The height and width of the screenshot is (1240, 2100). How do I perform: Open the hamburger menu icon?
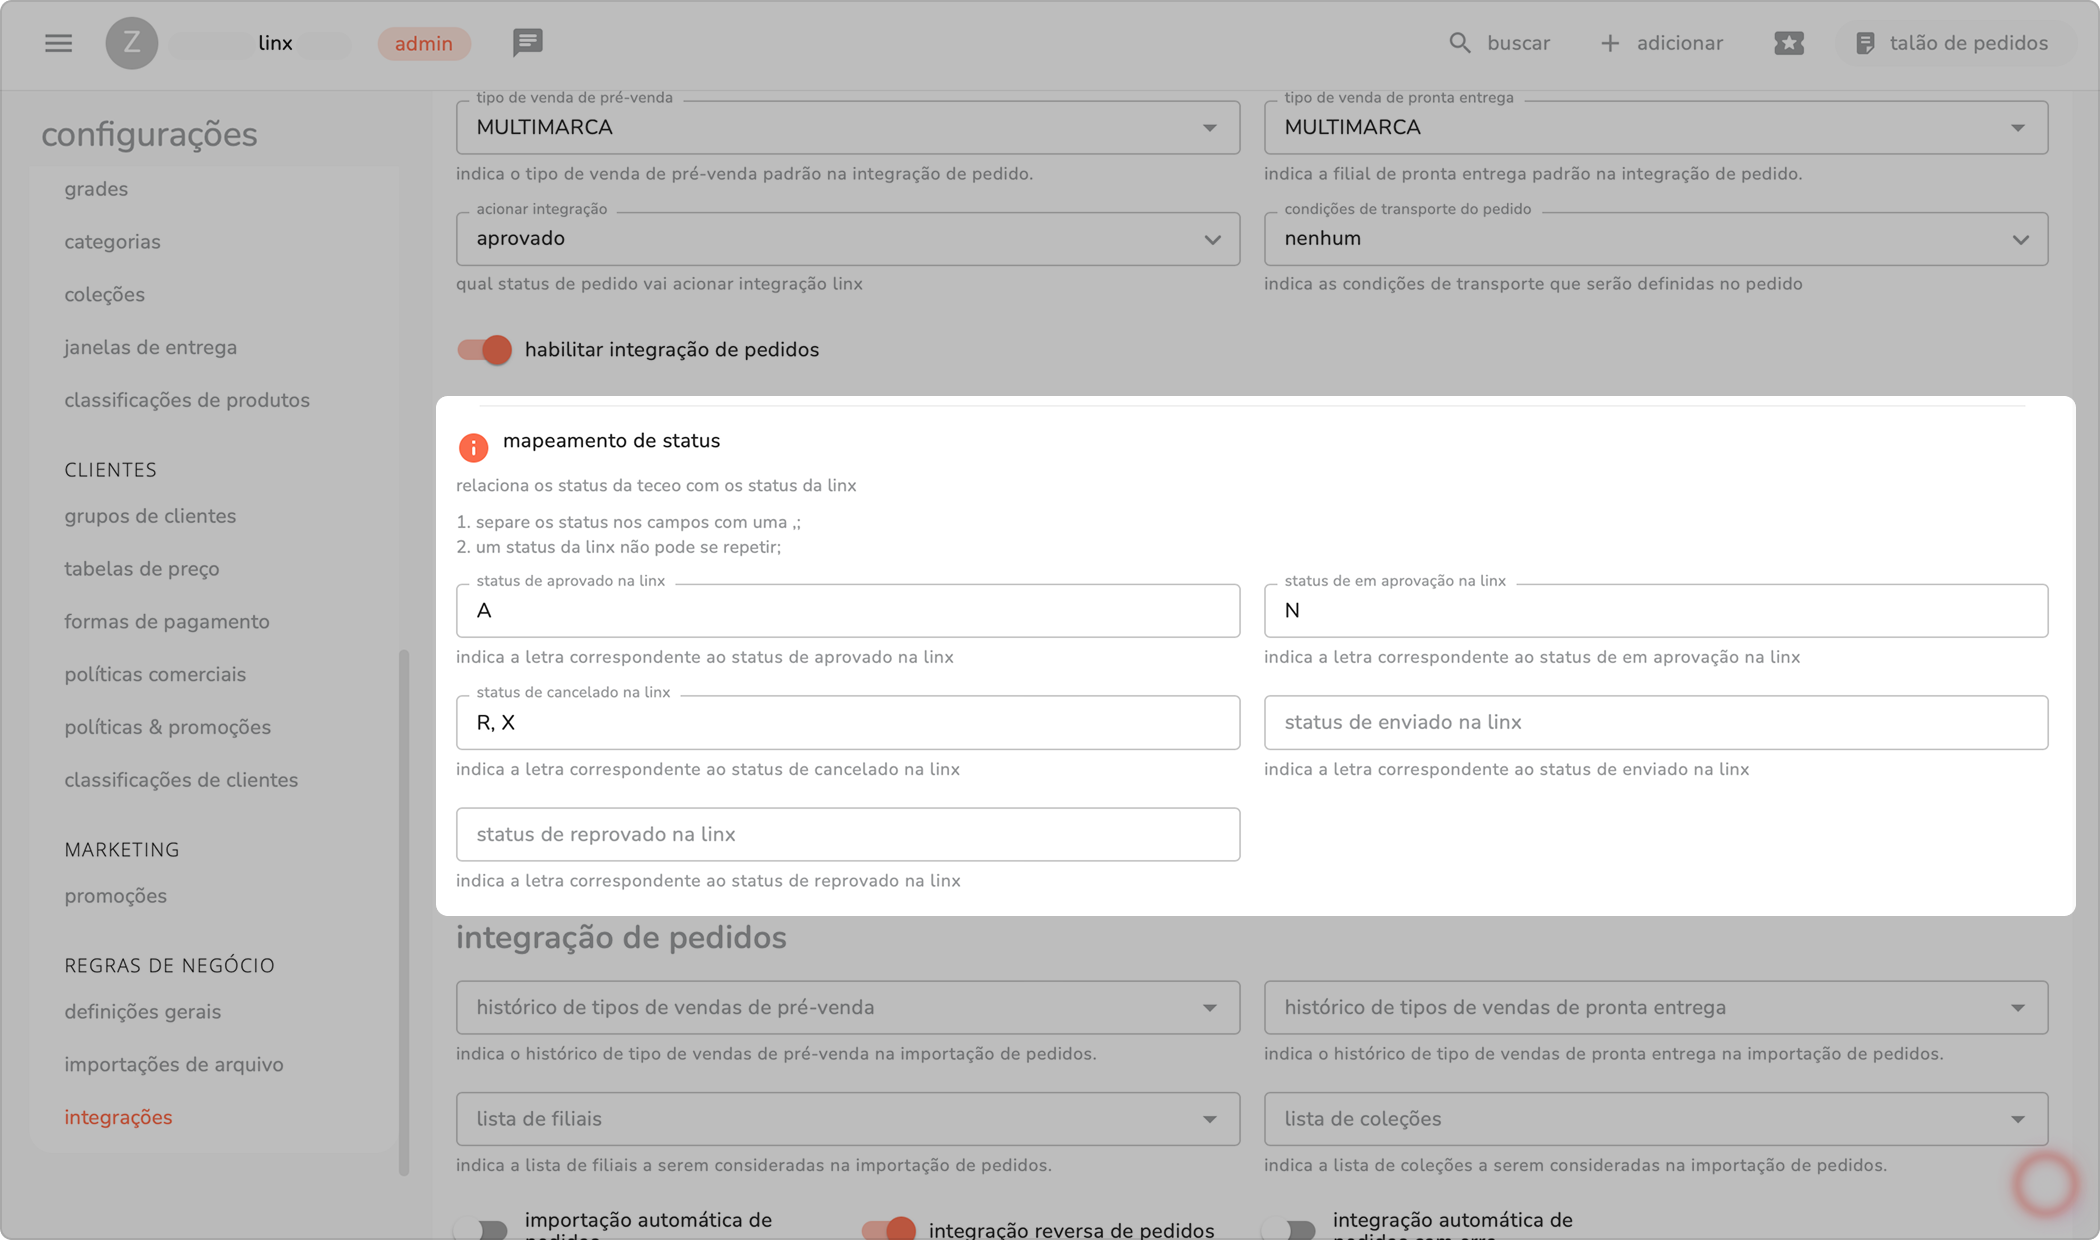click(58, 43)
